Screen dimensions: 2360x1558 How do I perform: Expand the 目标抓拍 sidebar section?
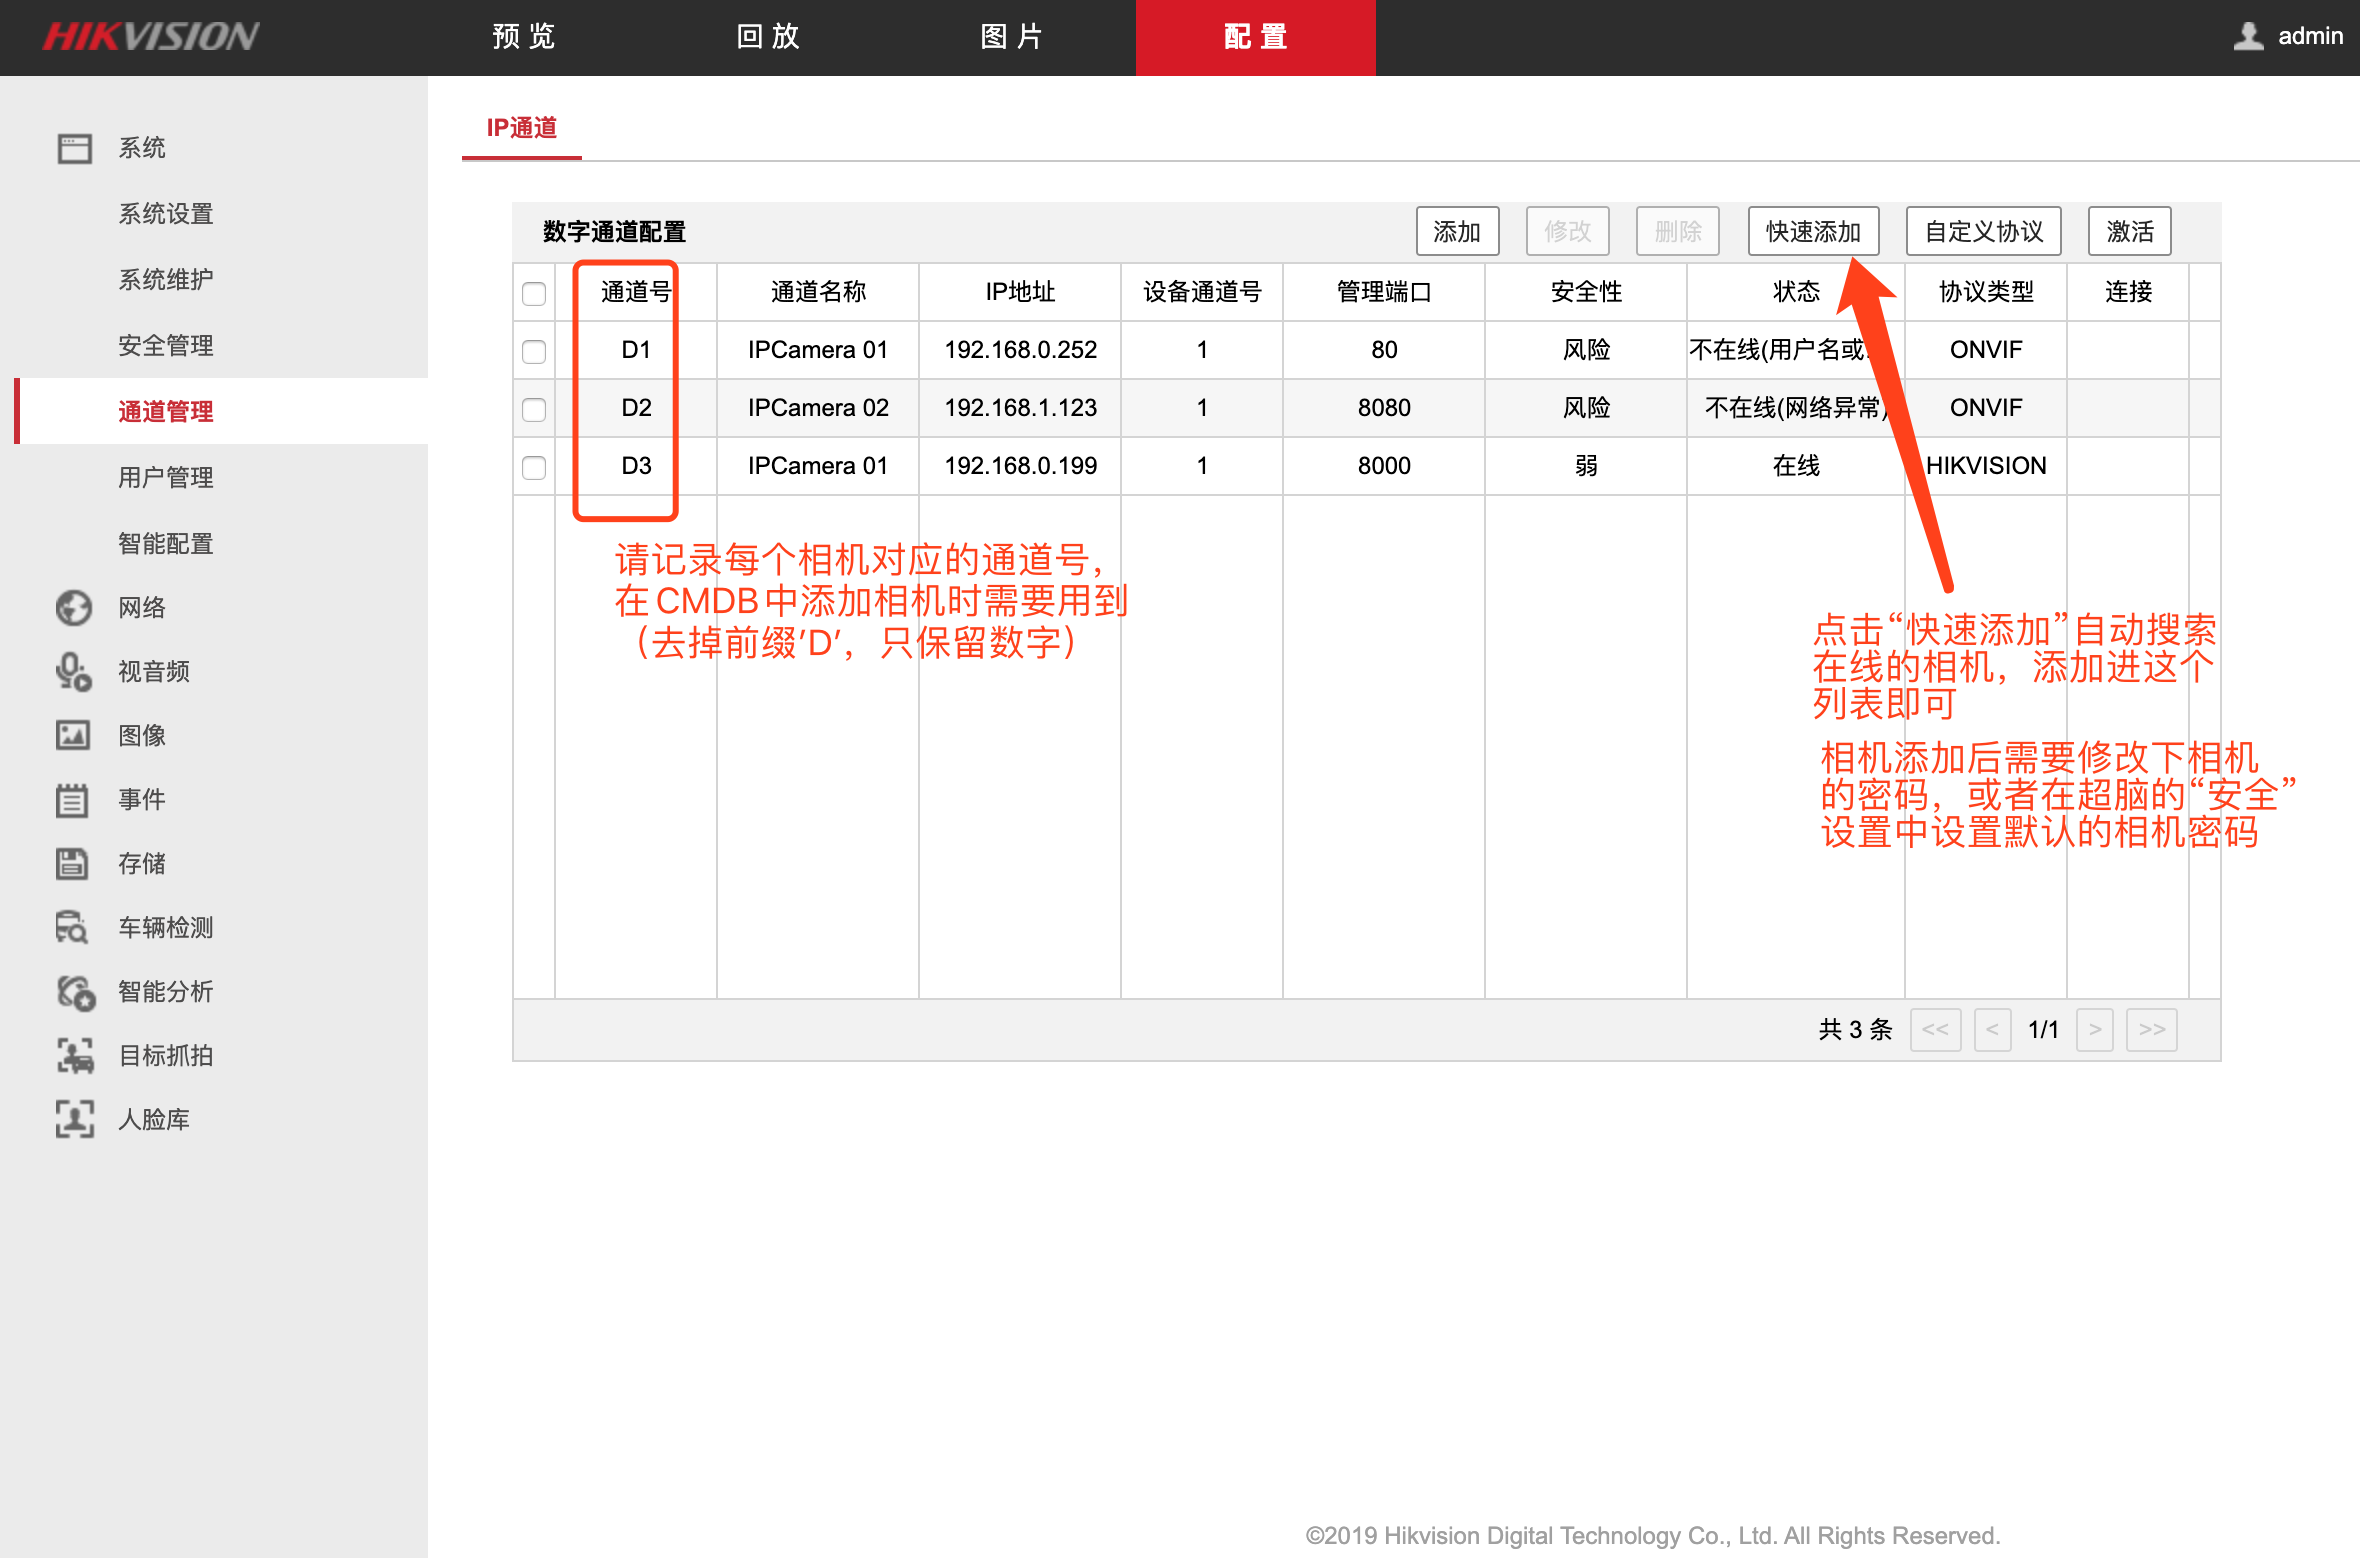tap(165, 1056)
